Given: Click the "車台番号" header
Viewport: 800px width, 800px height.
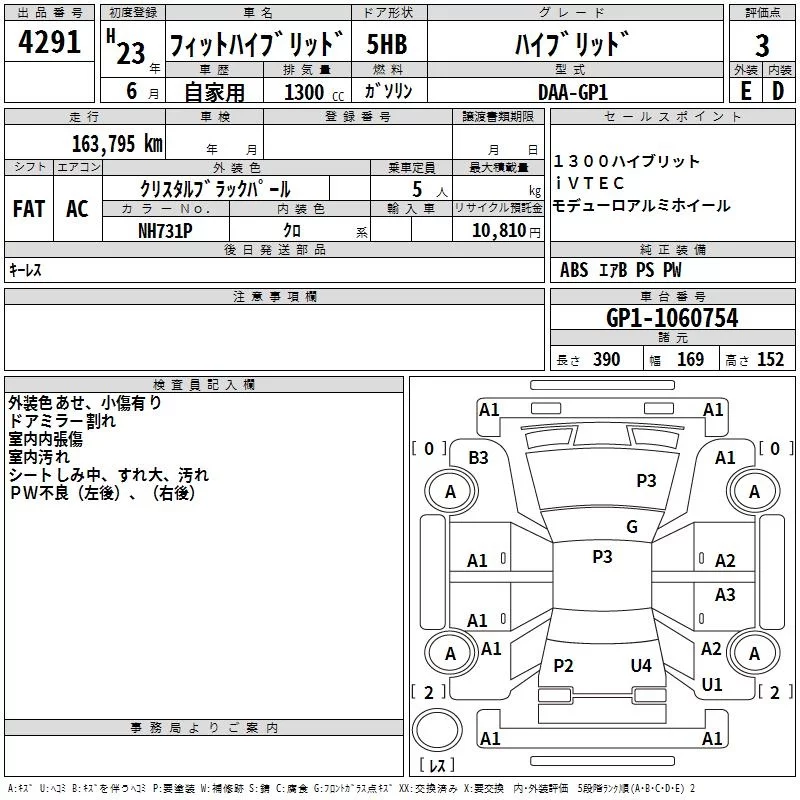Looking at the screenshot, I should tap(672, 297).
